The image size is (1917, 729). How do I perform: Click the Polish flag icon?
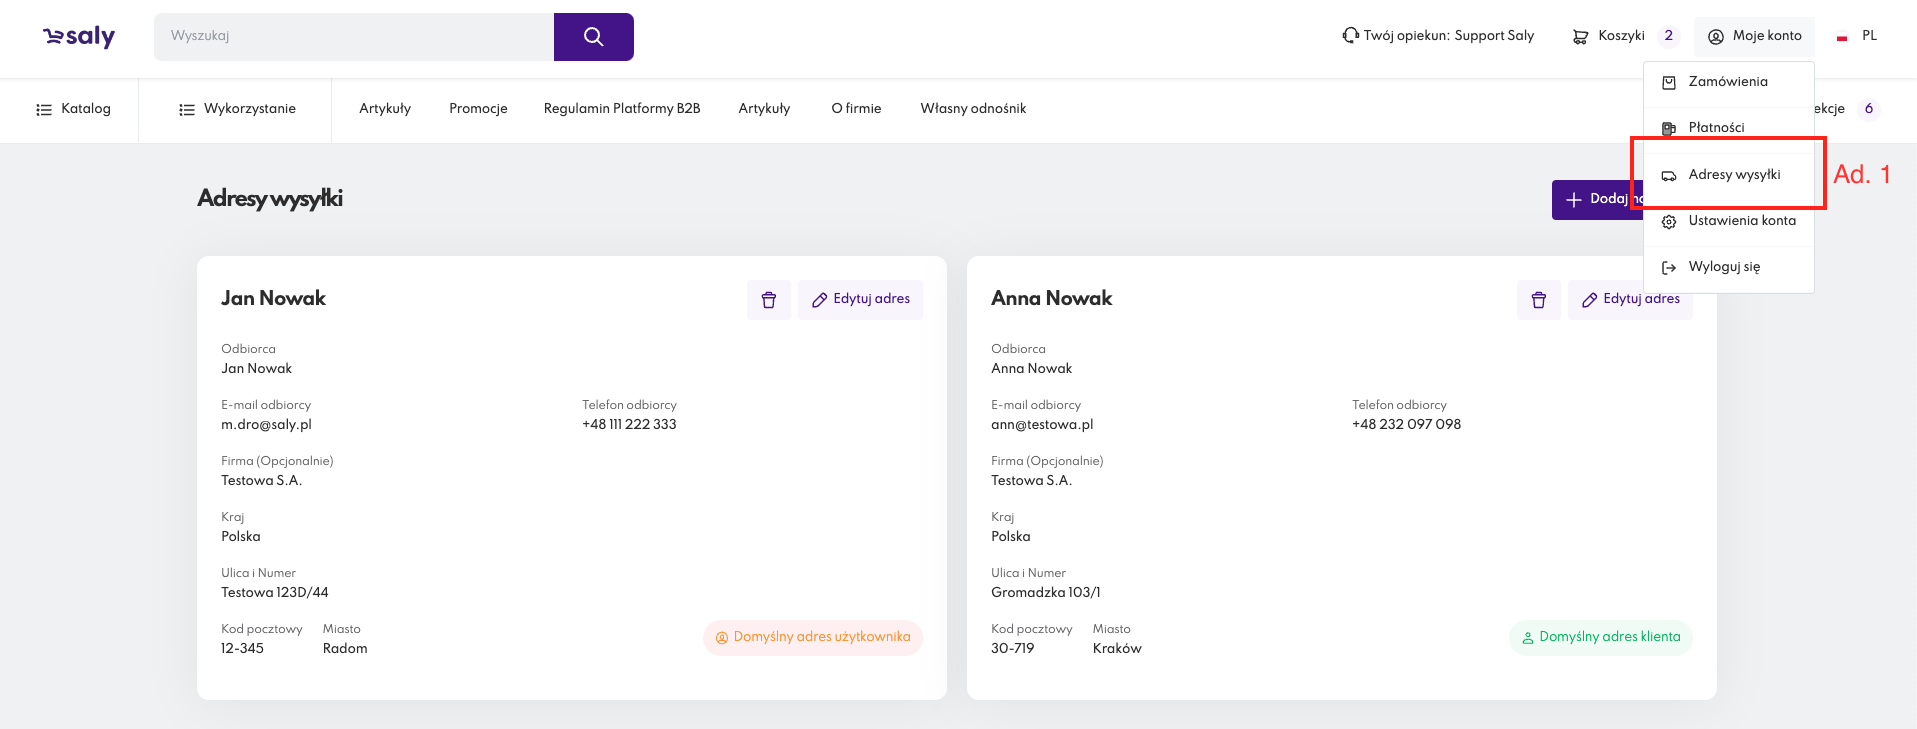(x=1841, y=37)
